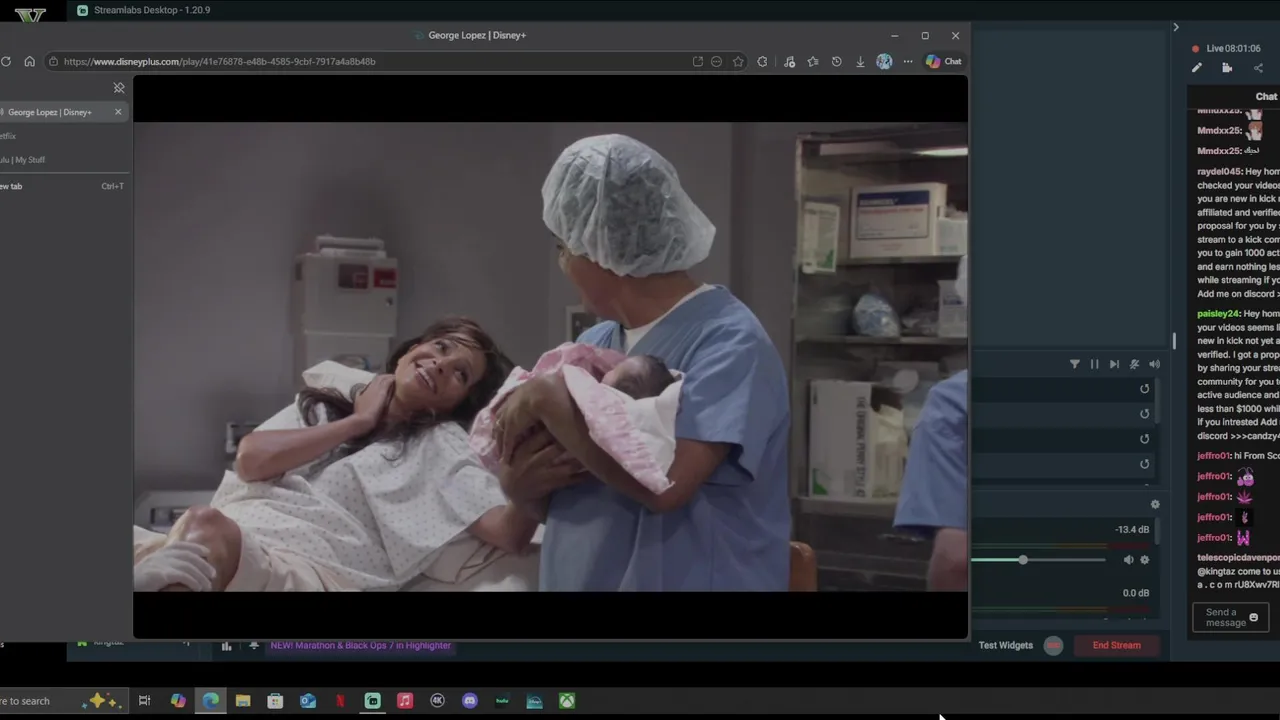Close the George Lopez | Disney+ tab
Image resolution: width=1280 pixels, height=720 pixels.
tap(118, 112)
